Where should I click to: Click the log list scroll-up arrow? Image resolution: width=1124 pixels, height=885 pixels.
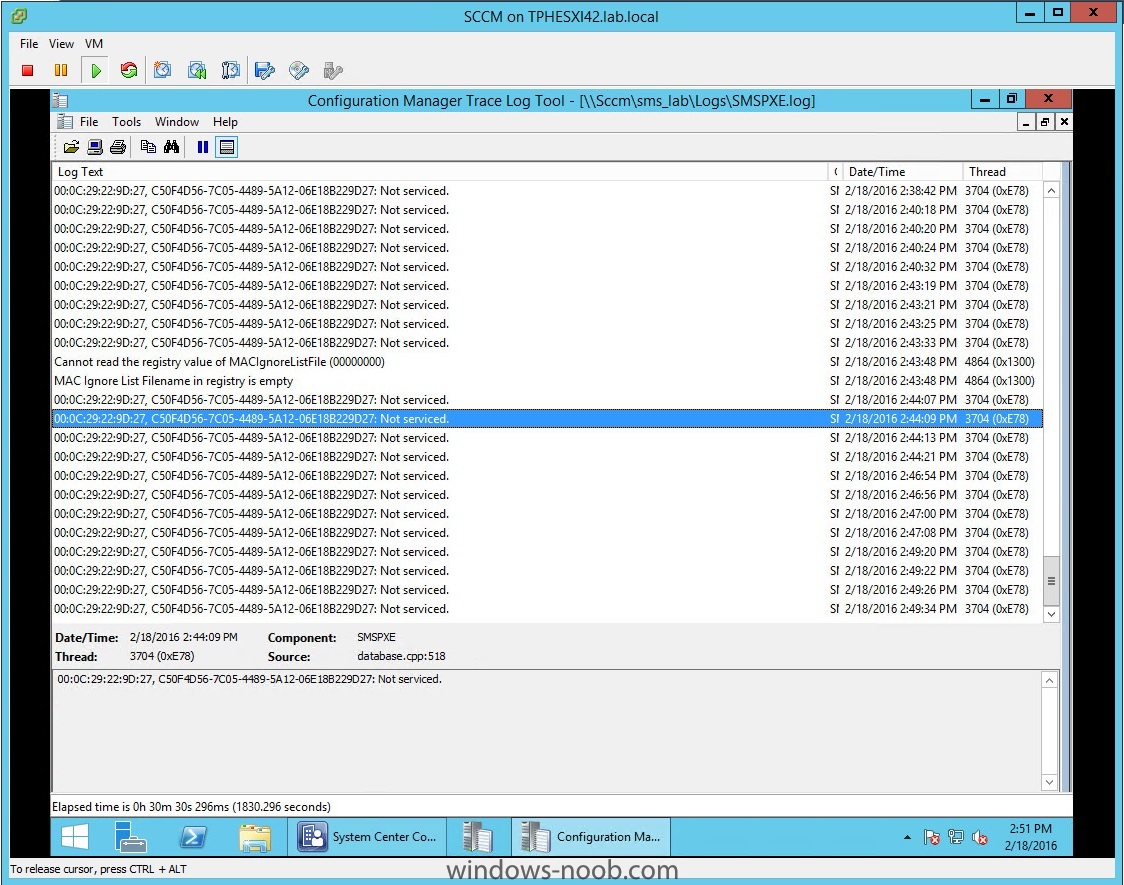click(1051, 191)
